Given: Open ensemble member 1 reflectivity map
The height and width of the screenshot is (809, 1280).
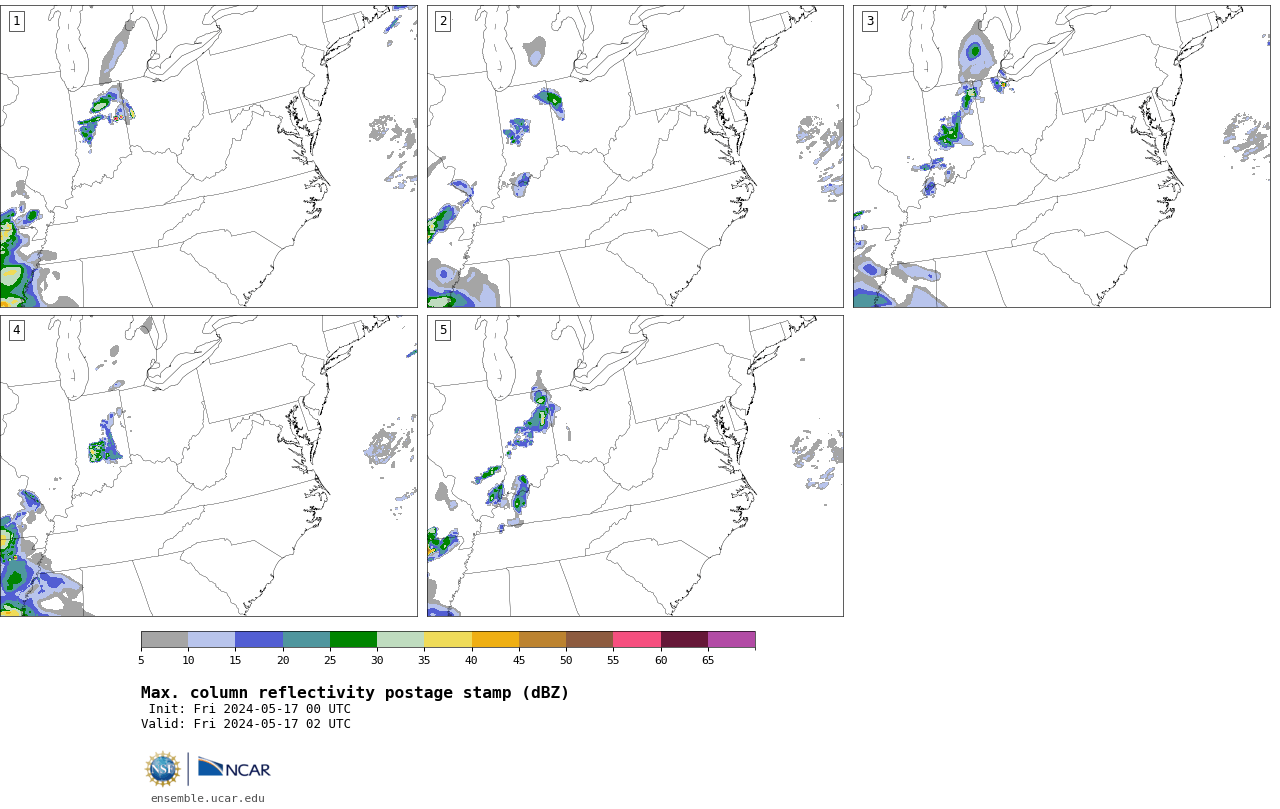Looking at the screenshot, I should tap(208, 156).
